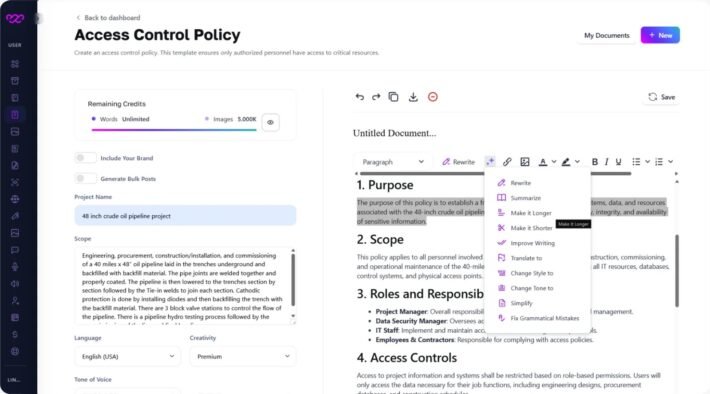Open the microphone icon in the sidebar
Image resolution: width=710 pixels, height=394 pixels.
(15, 267)
